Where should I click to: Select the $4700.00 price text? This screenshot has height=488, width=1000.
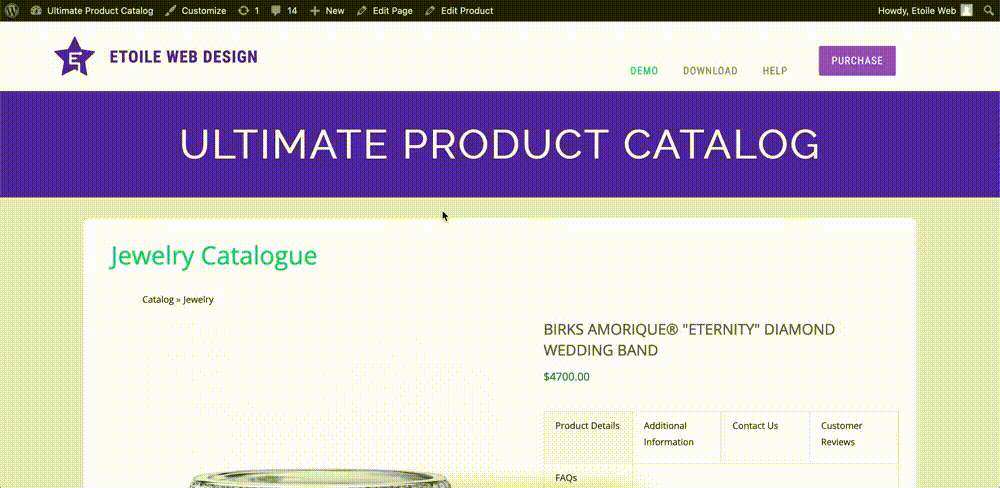[566, 376]
